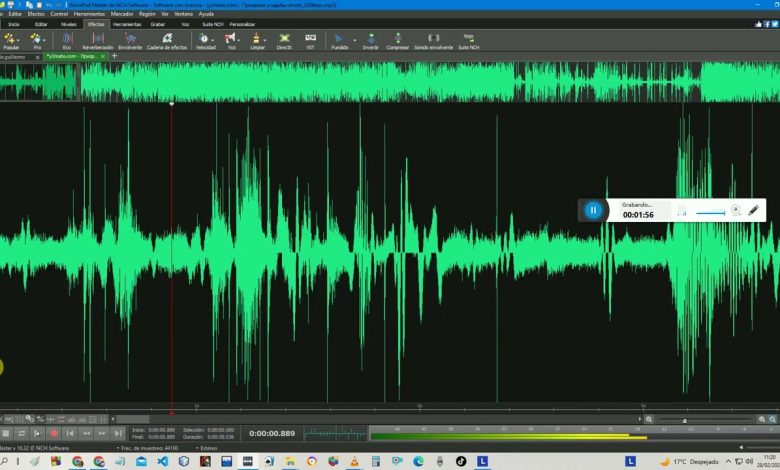This screenshot has height=470, width=780.
Task: Open the Reverberación effect
Action: 98,40
